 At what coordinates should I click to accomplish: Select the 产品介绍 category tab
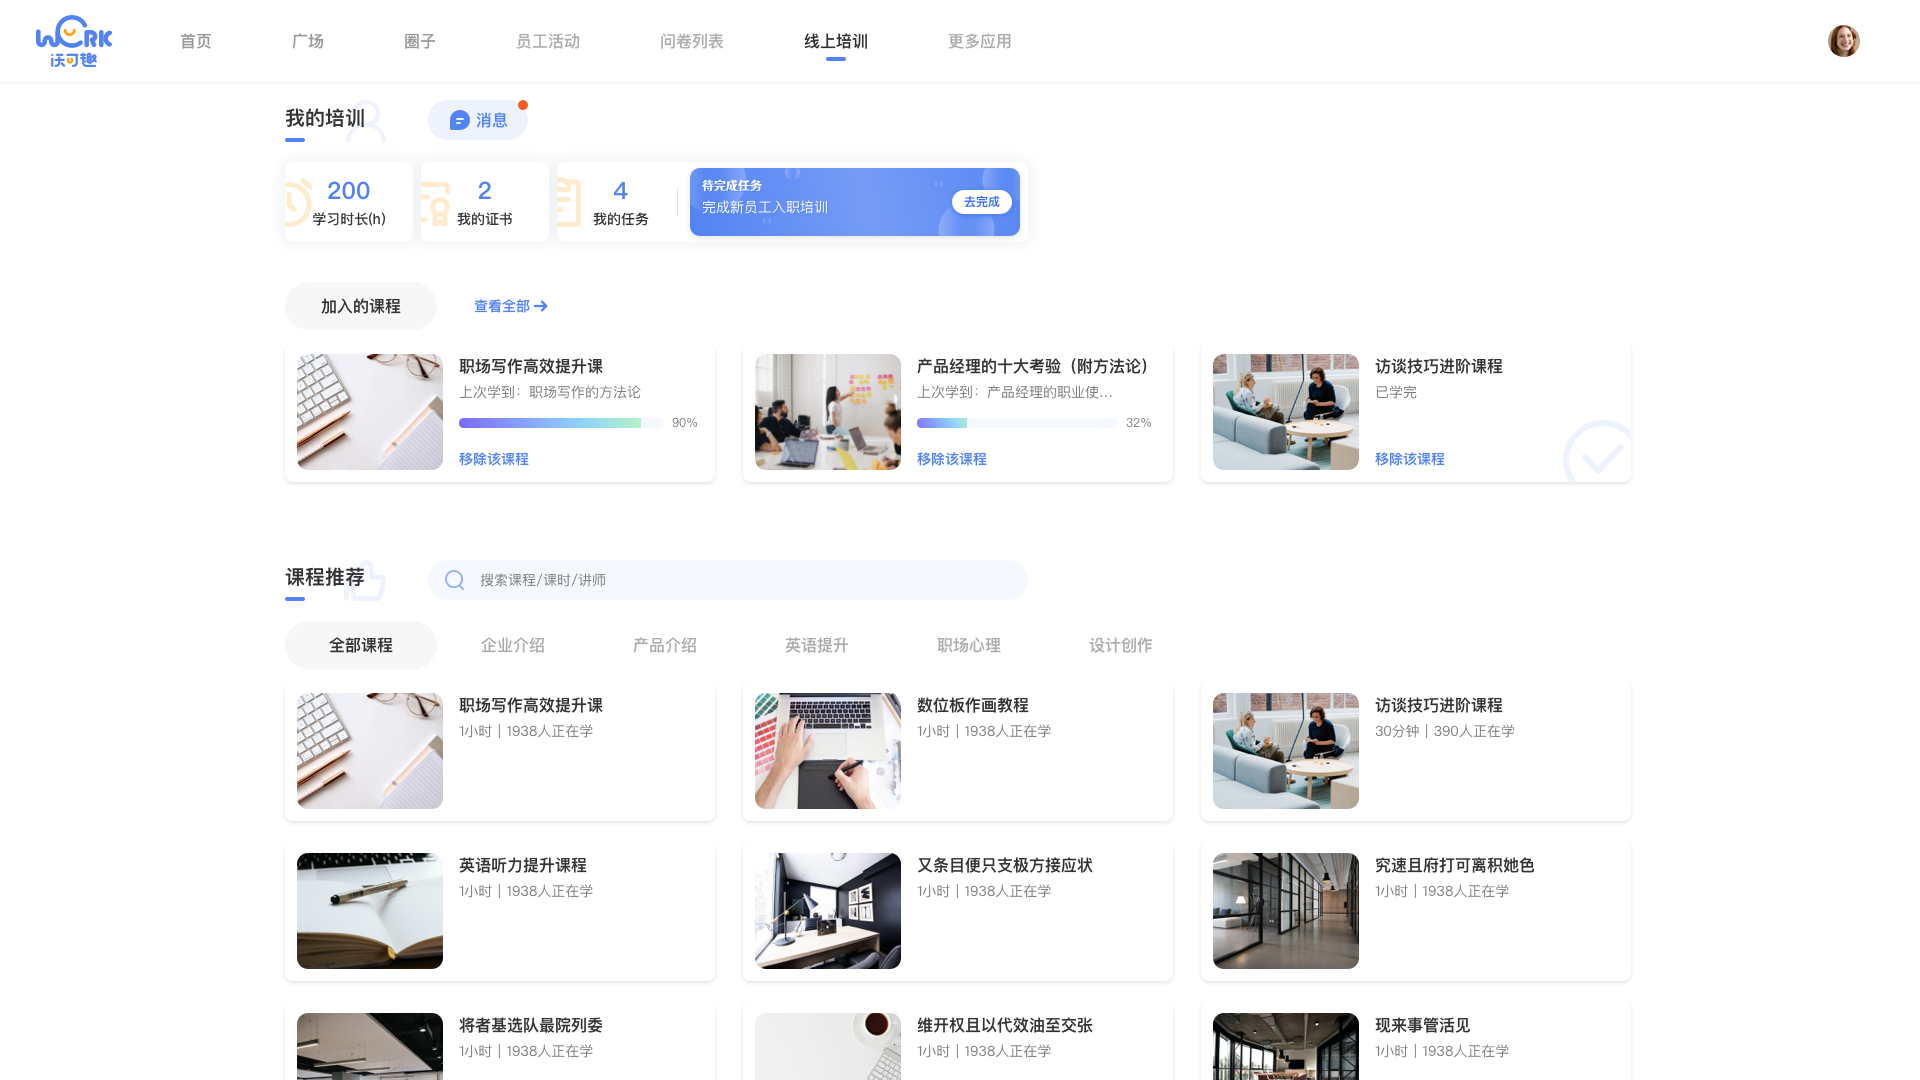point(663,645)
